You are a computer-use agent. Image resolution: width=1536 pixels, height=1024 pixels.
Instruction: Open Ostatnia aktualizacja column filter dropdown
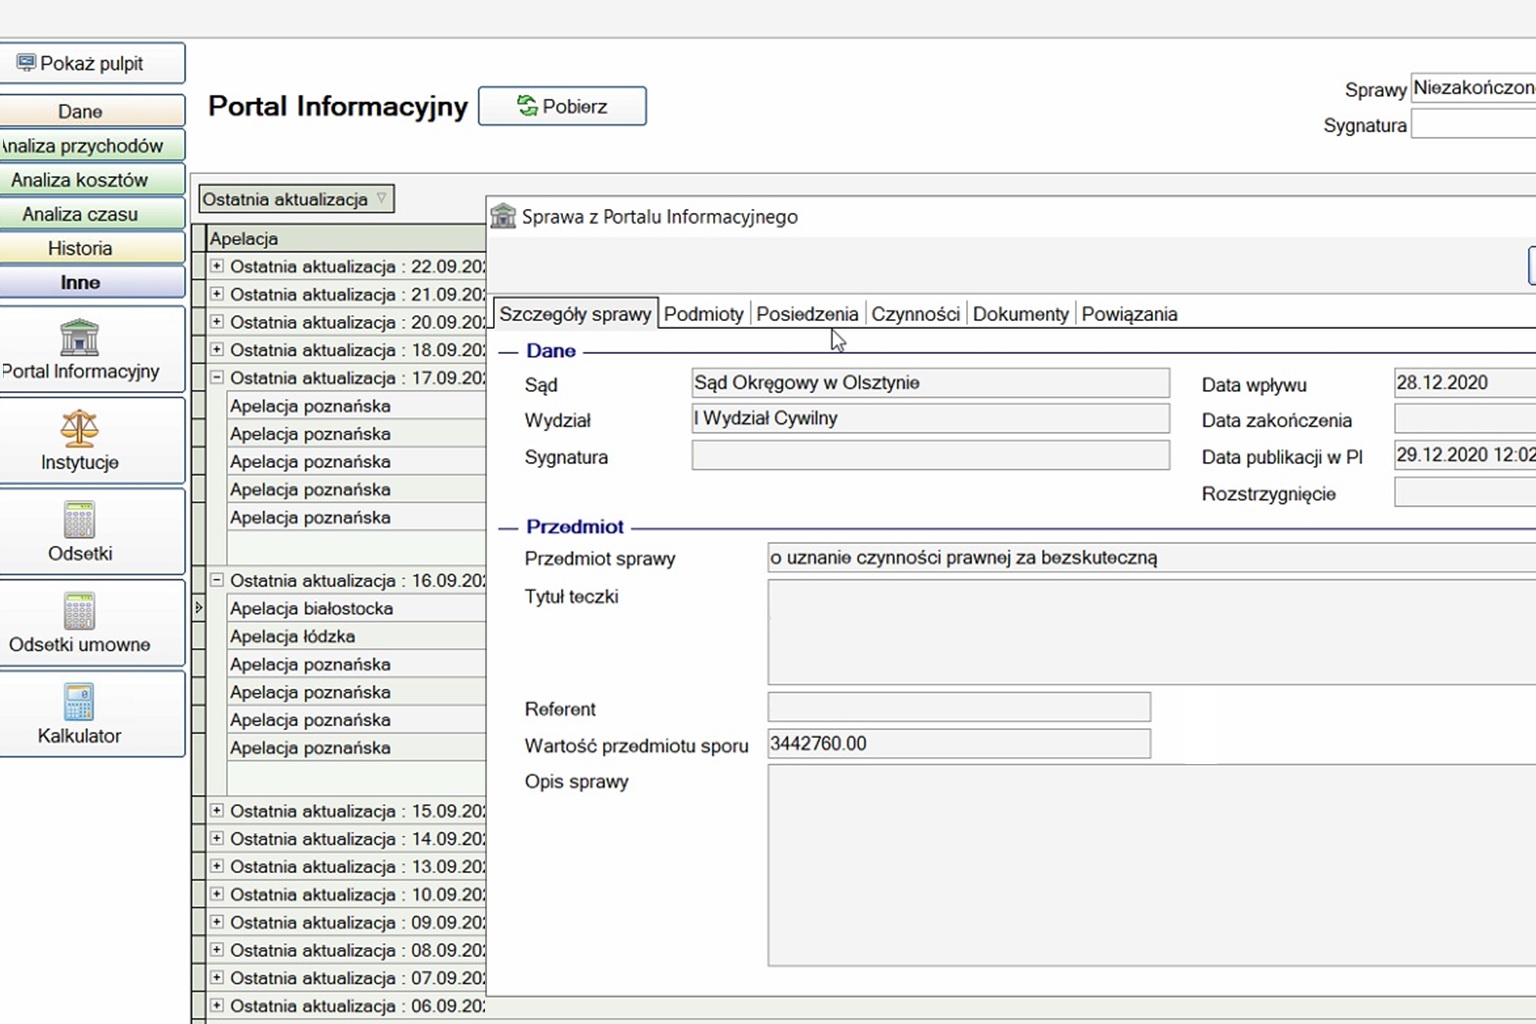coord(381,199)
